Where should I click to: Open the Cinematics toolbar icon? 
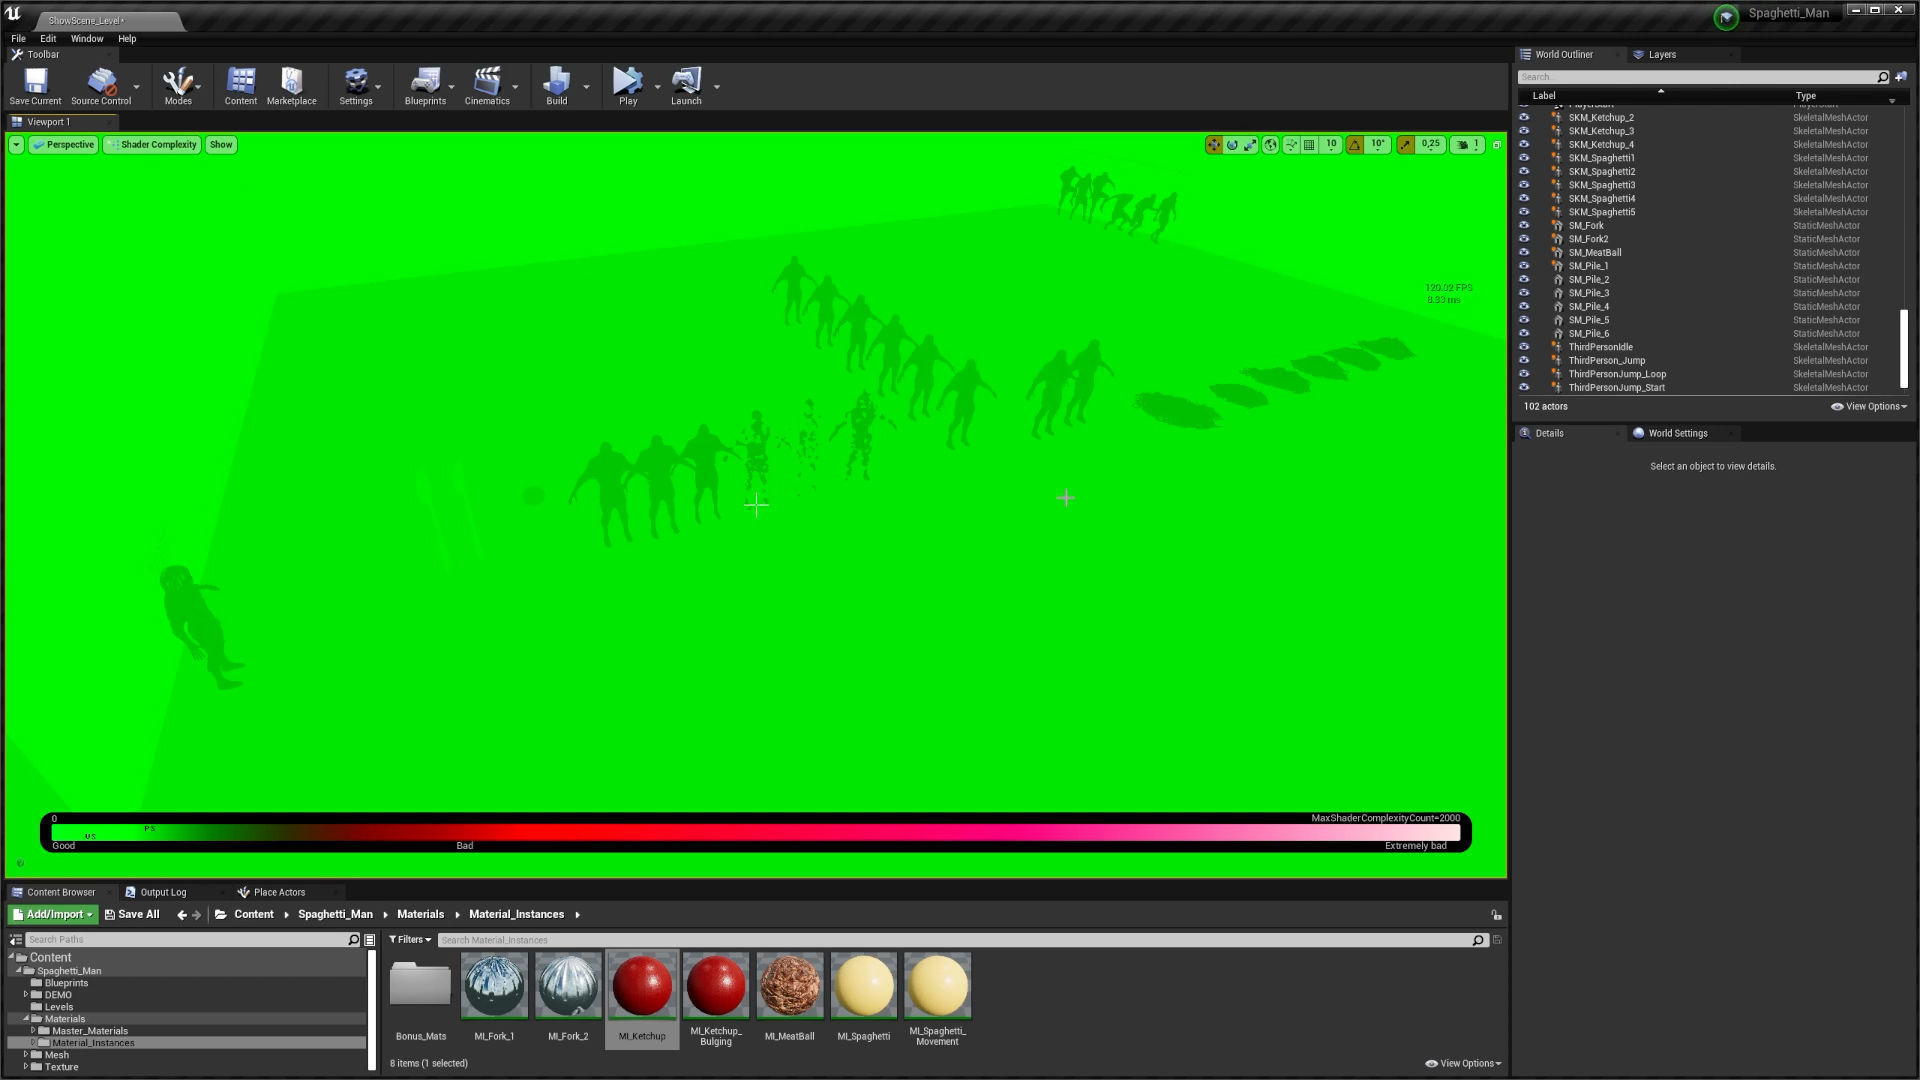pyautogui.click(x=487, y=85)
